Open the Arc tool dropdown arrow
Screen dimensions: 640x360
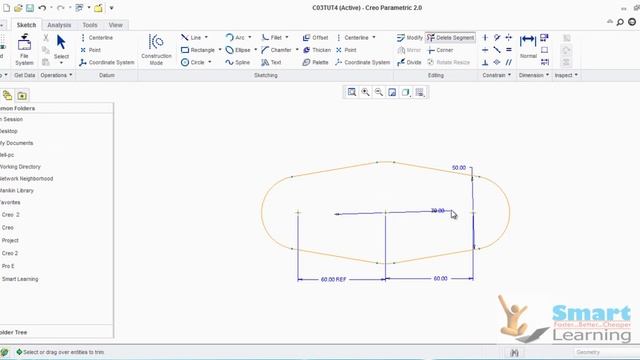point(250,37)
